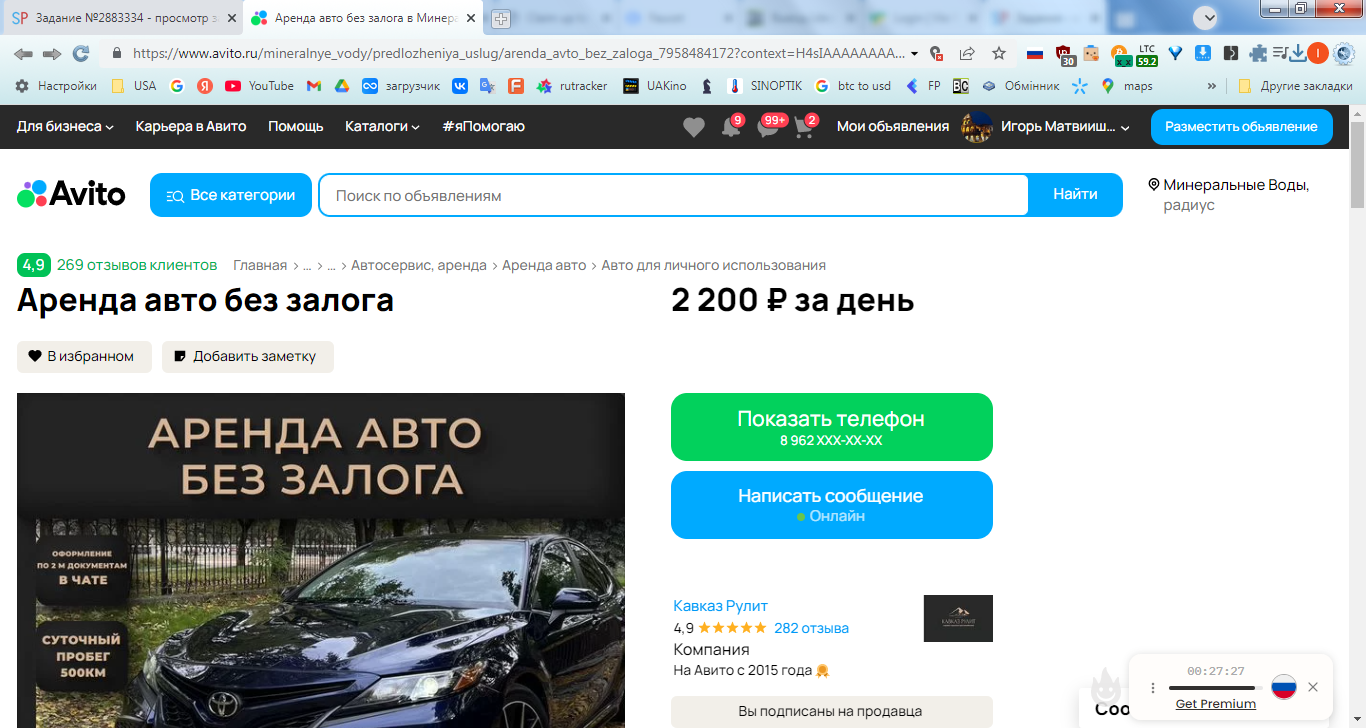The height and width of the screenshot is (728, 1366).
Task: Open a new browser tab
Action: point(502,18)
